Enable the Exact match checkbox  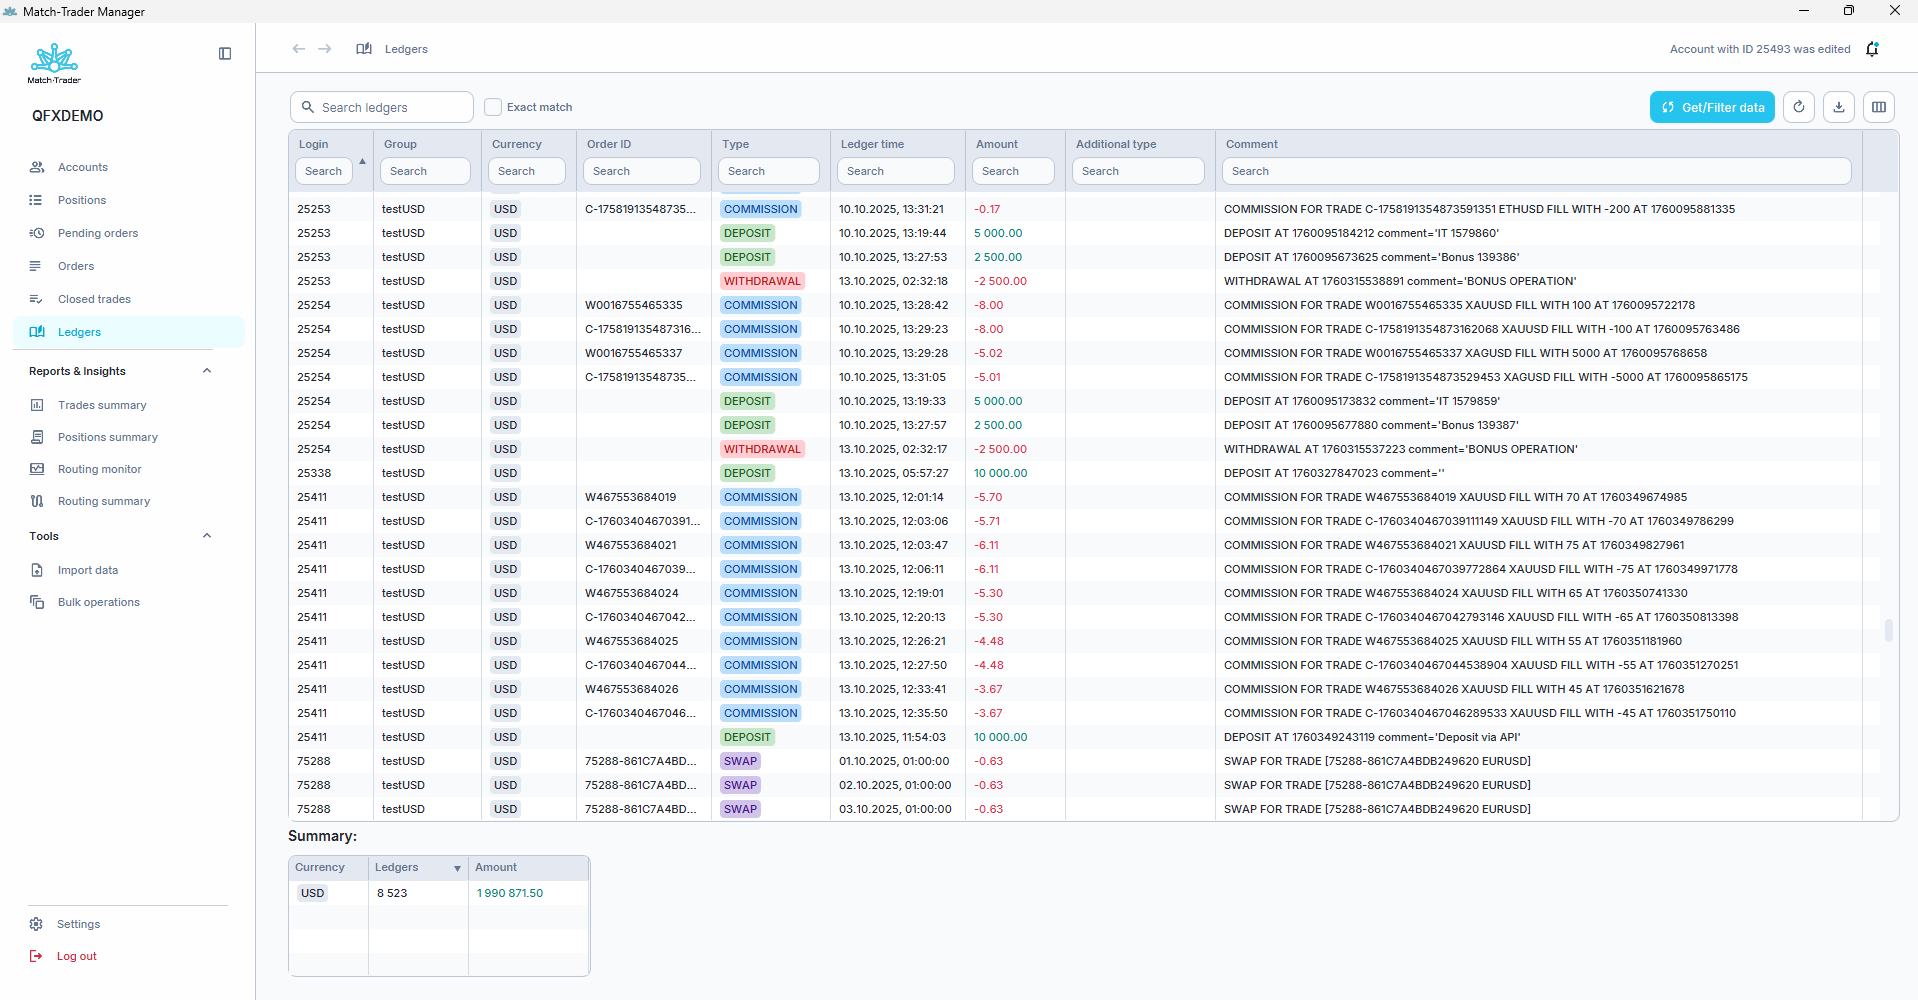point(493,107)
